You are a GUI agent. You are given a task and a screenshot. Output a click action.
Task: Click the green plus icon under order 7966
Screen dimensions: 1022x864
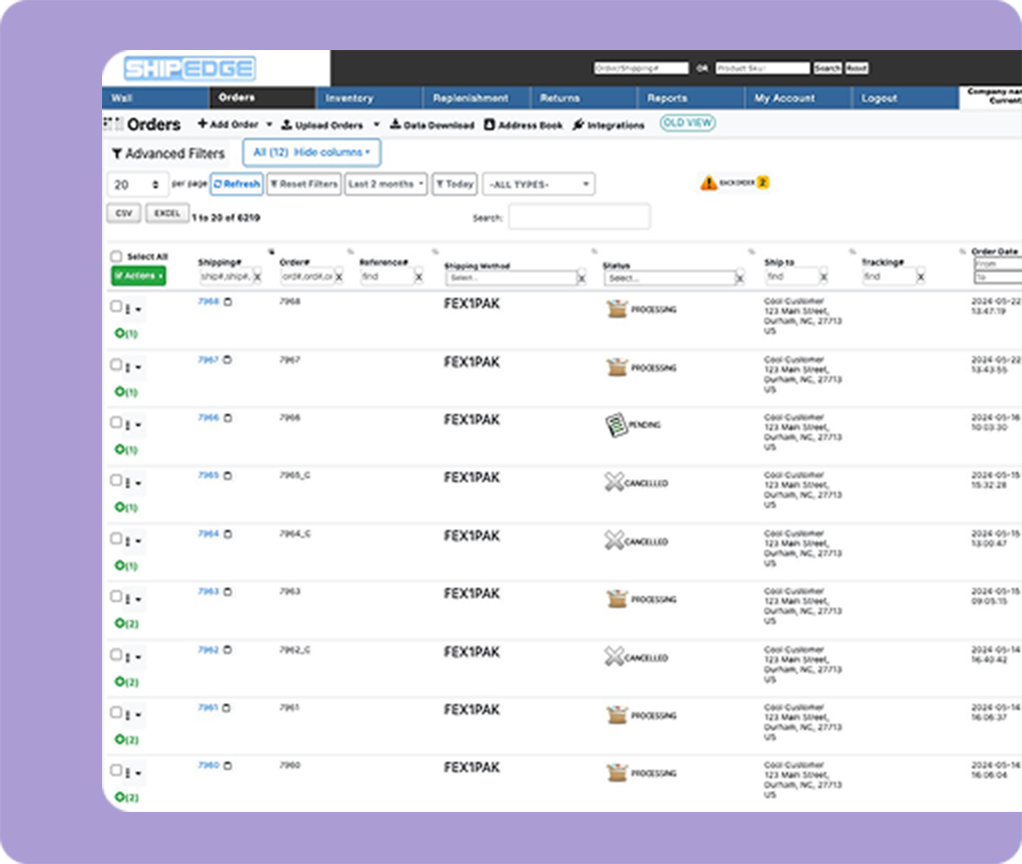click(x=120, y=449)
